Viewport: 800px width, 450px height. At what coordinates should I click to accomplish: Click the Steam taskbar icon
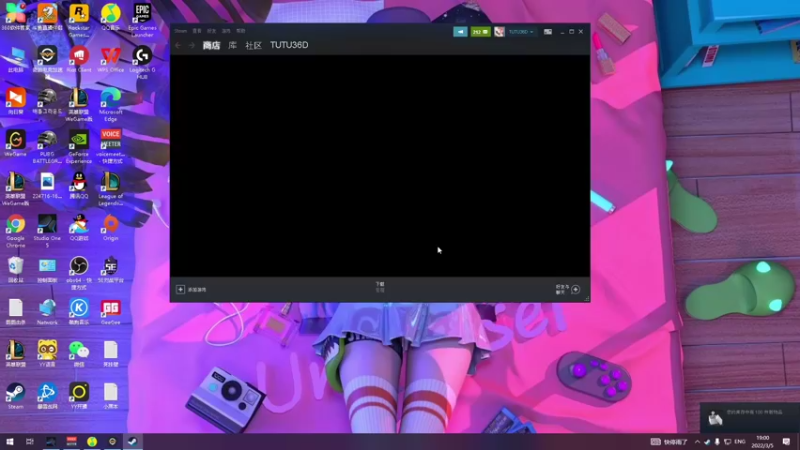(132, 441)
